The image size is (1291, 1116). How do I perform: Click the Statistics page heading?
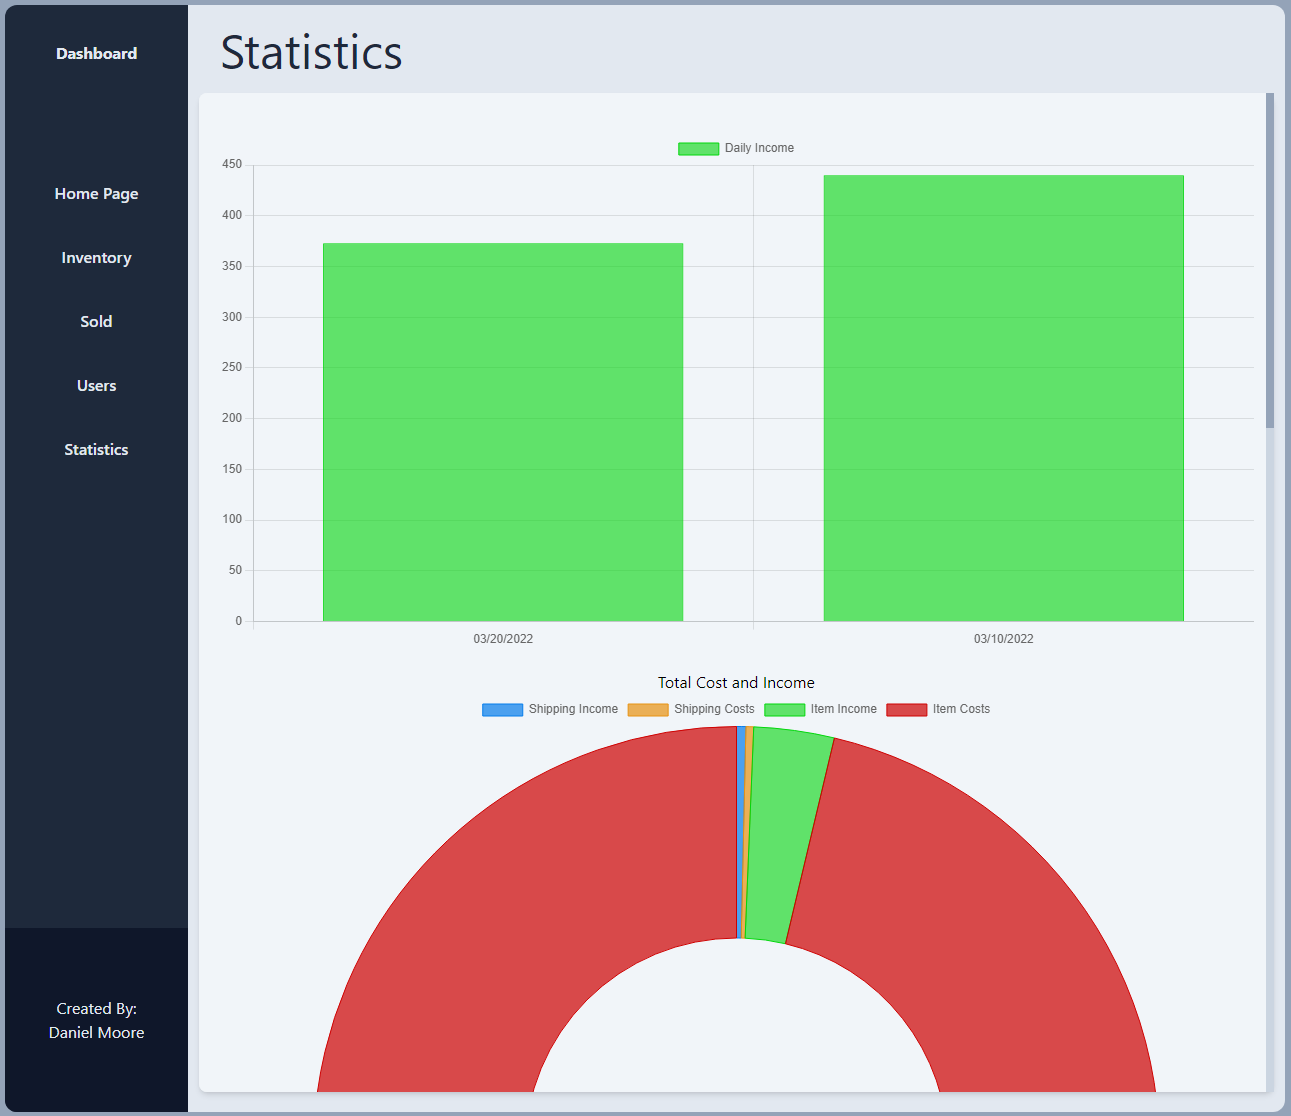coord(311,53)
